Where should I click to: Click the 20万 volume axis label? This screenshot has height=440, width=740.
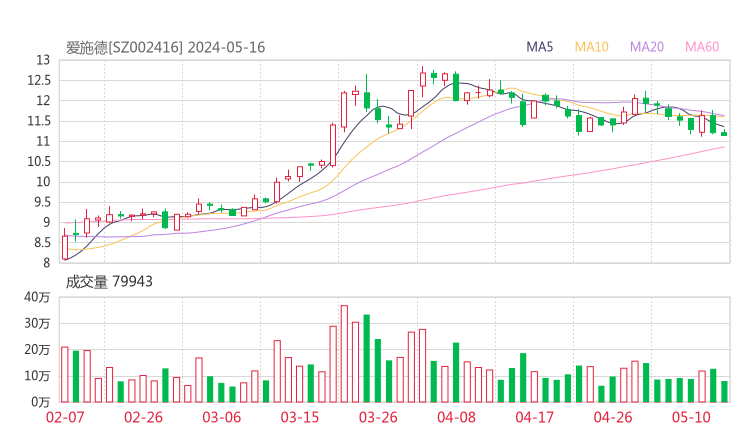coord(37,350)
